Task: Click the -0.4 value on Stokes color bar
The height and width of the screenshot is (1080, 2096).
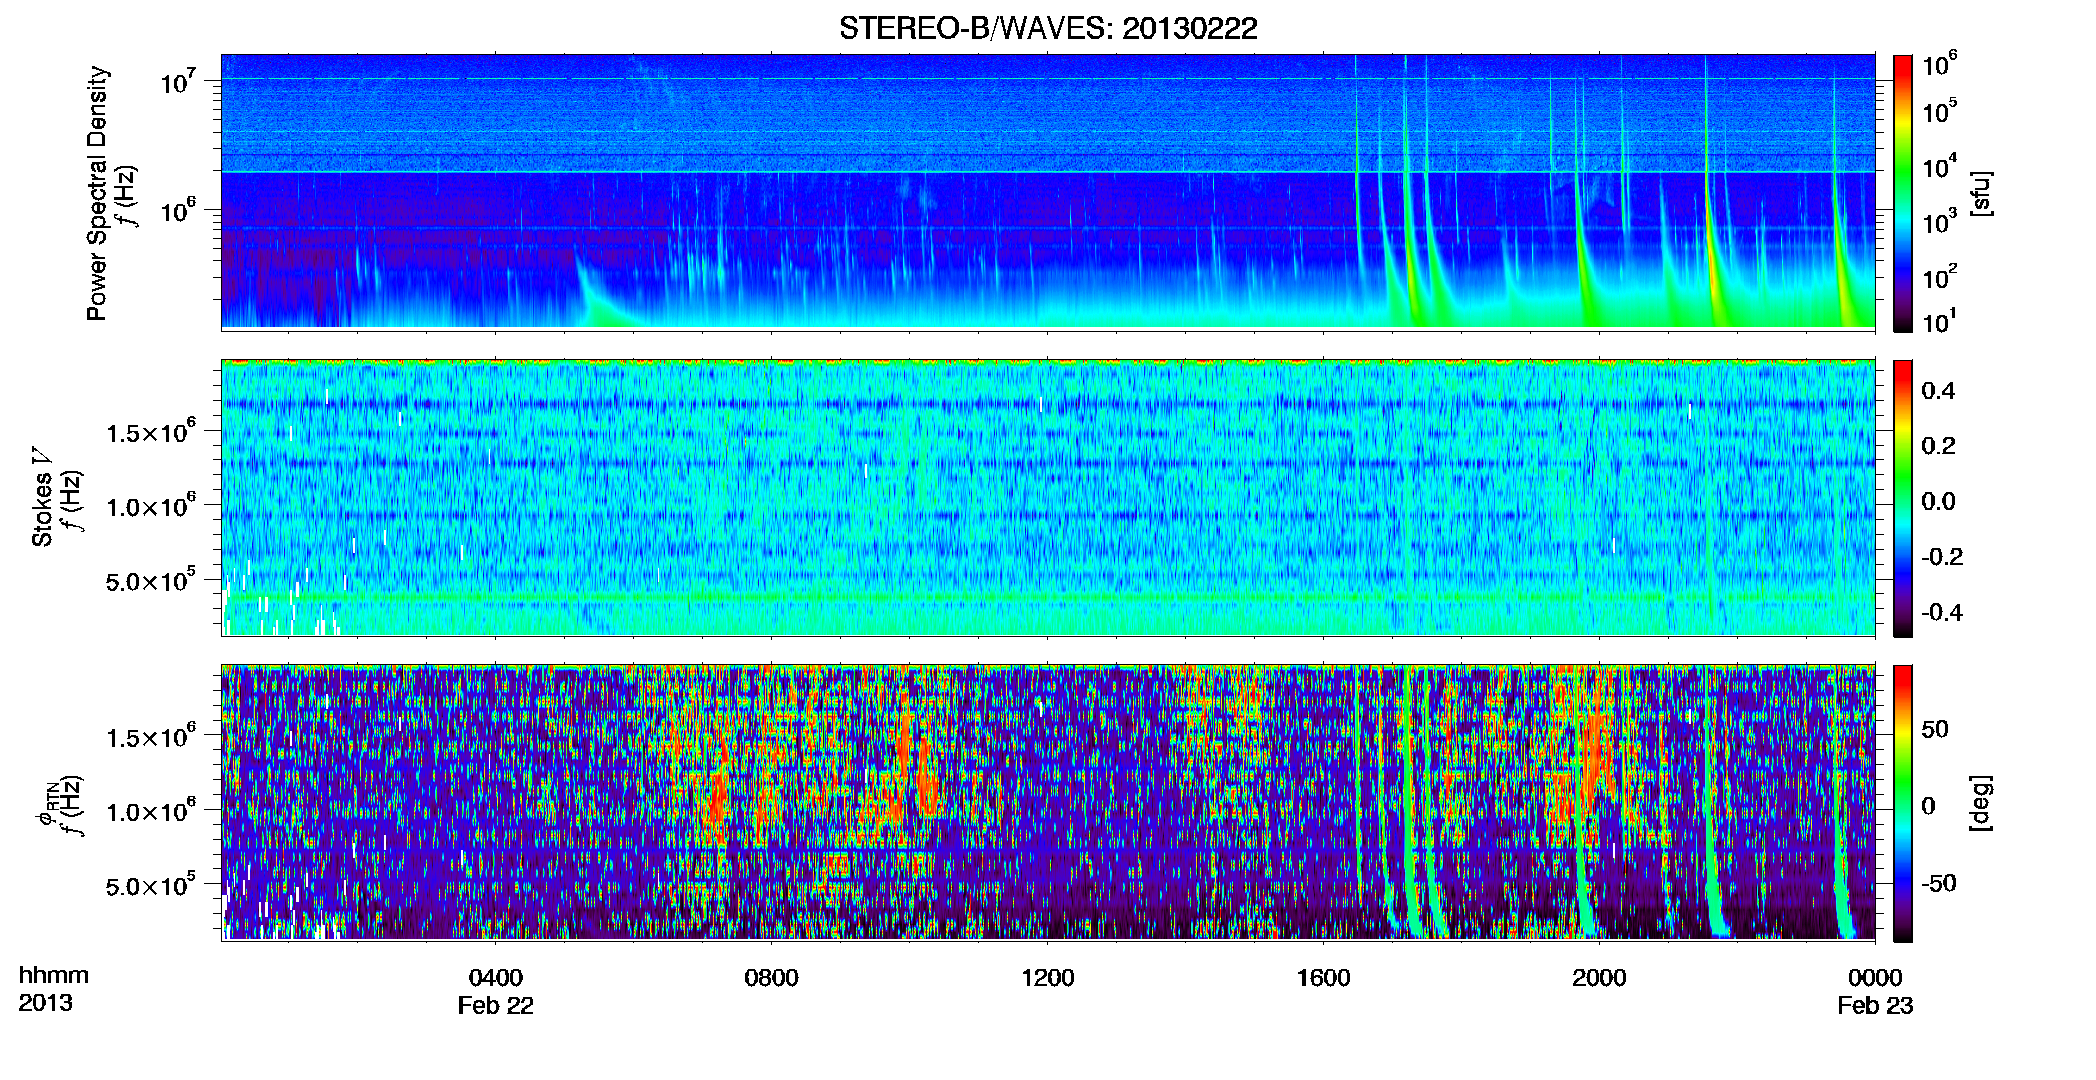Action: (1942, 612)
